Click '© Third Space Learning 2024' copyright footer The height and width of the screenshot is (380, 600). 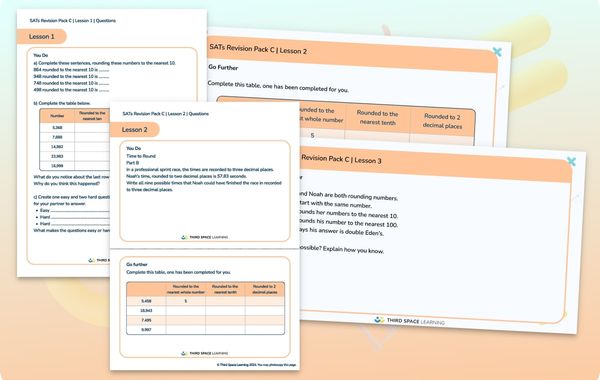[x=256, y=365]
